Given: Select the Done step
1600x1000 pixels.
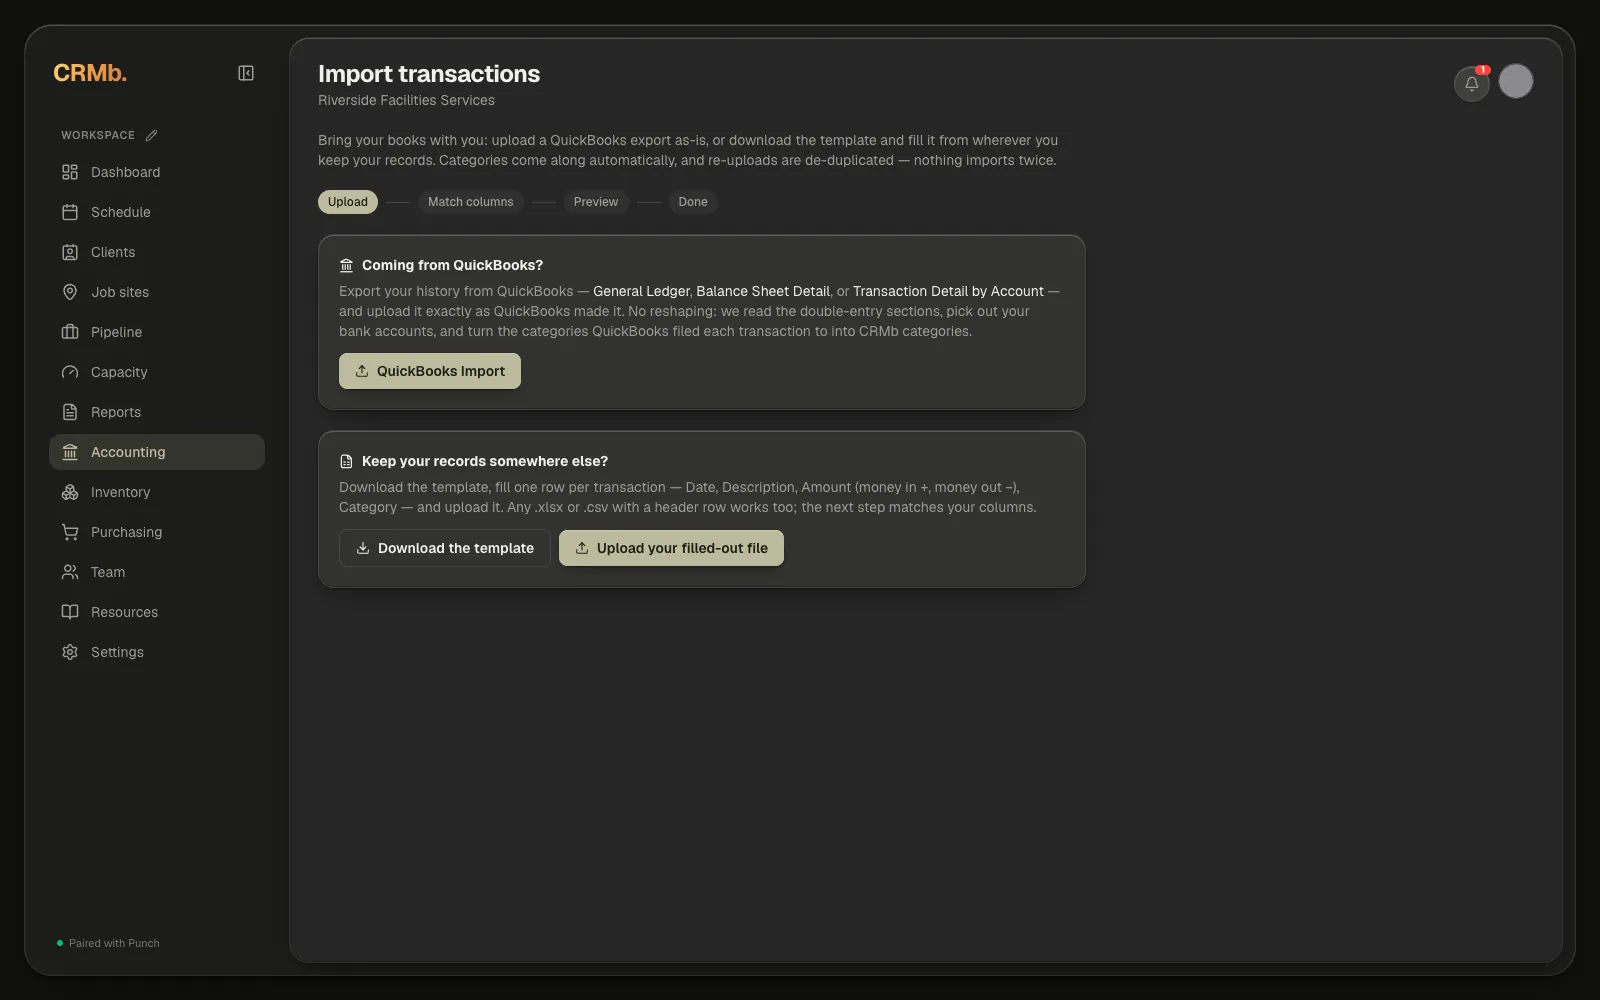Looking at the screenshot, I should coord(693,202).
